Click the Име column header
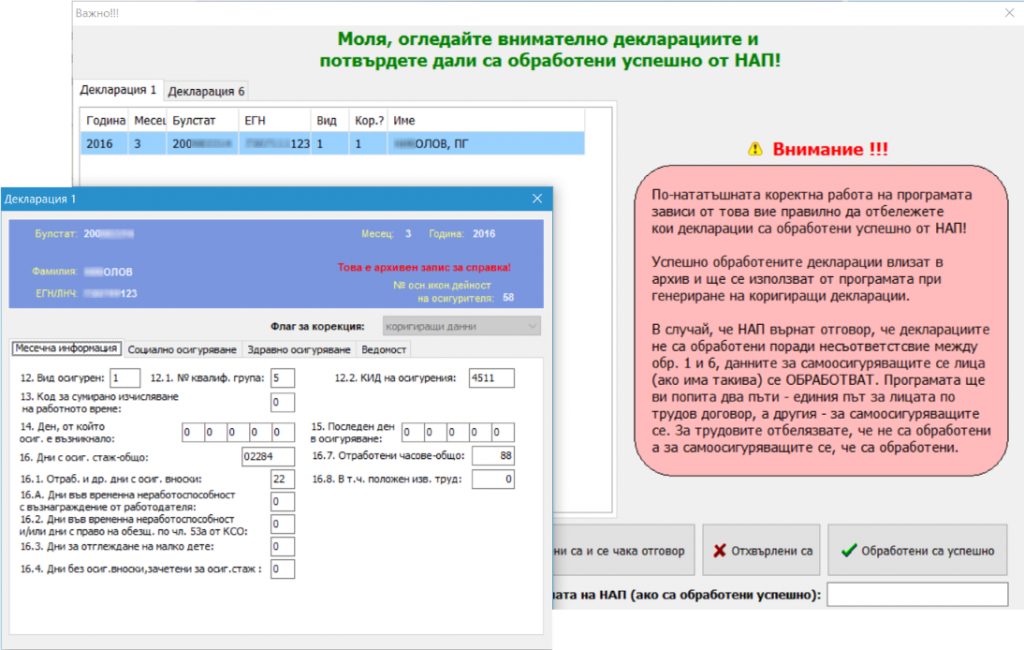Screen dimensions: 1024x650 (486, 120)
